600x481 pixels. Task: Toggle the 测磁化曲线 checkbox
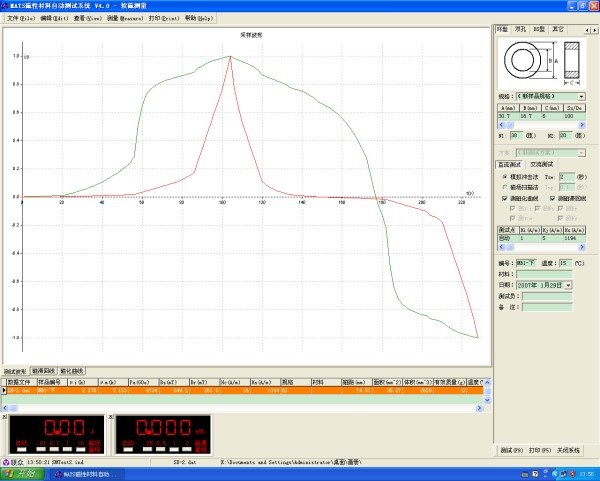point(503,199)
